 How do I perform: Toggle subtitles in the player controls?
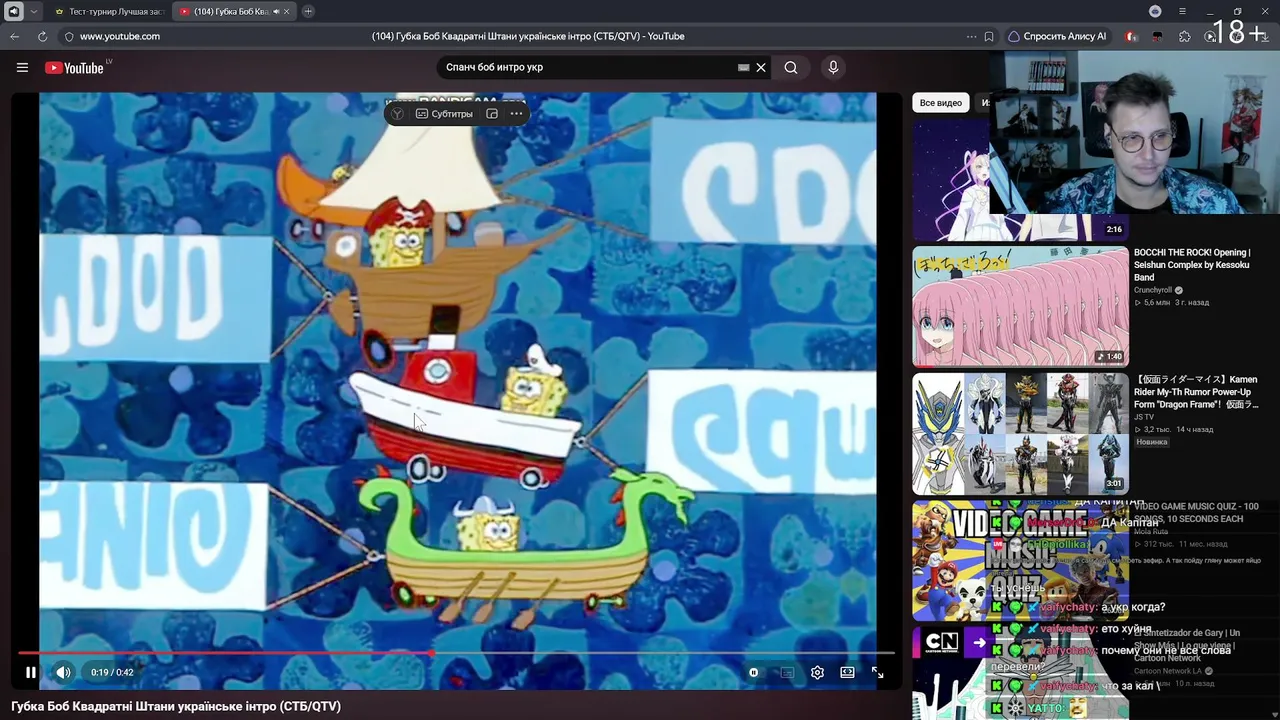click(787, 672)
